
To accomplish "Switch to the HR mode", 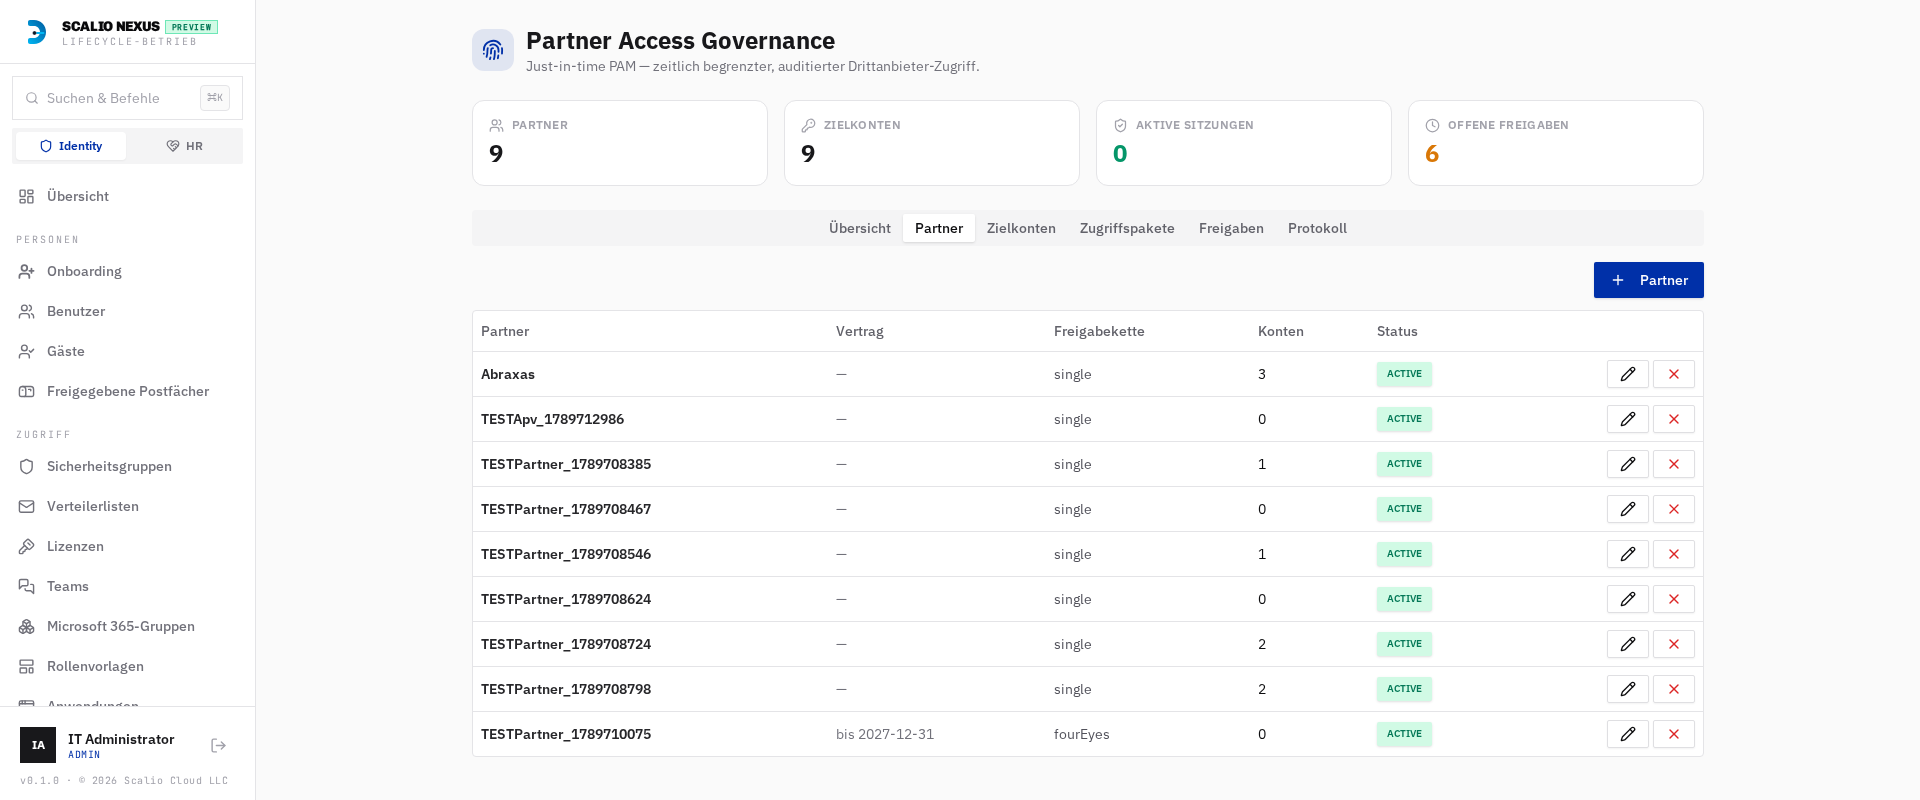I will [184, 146].
